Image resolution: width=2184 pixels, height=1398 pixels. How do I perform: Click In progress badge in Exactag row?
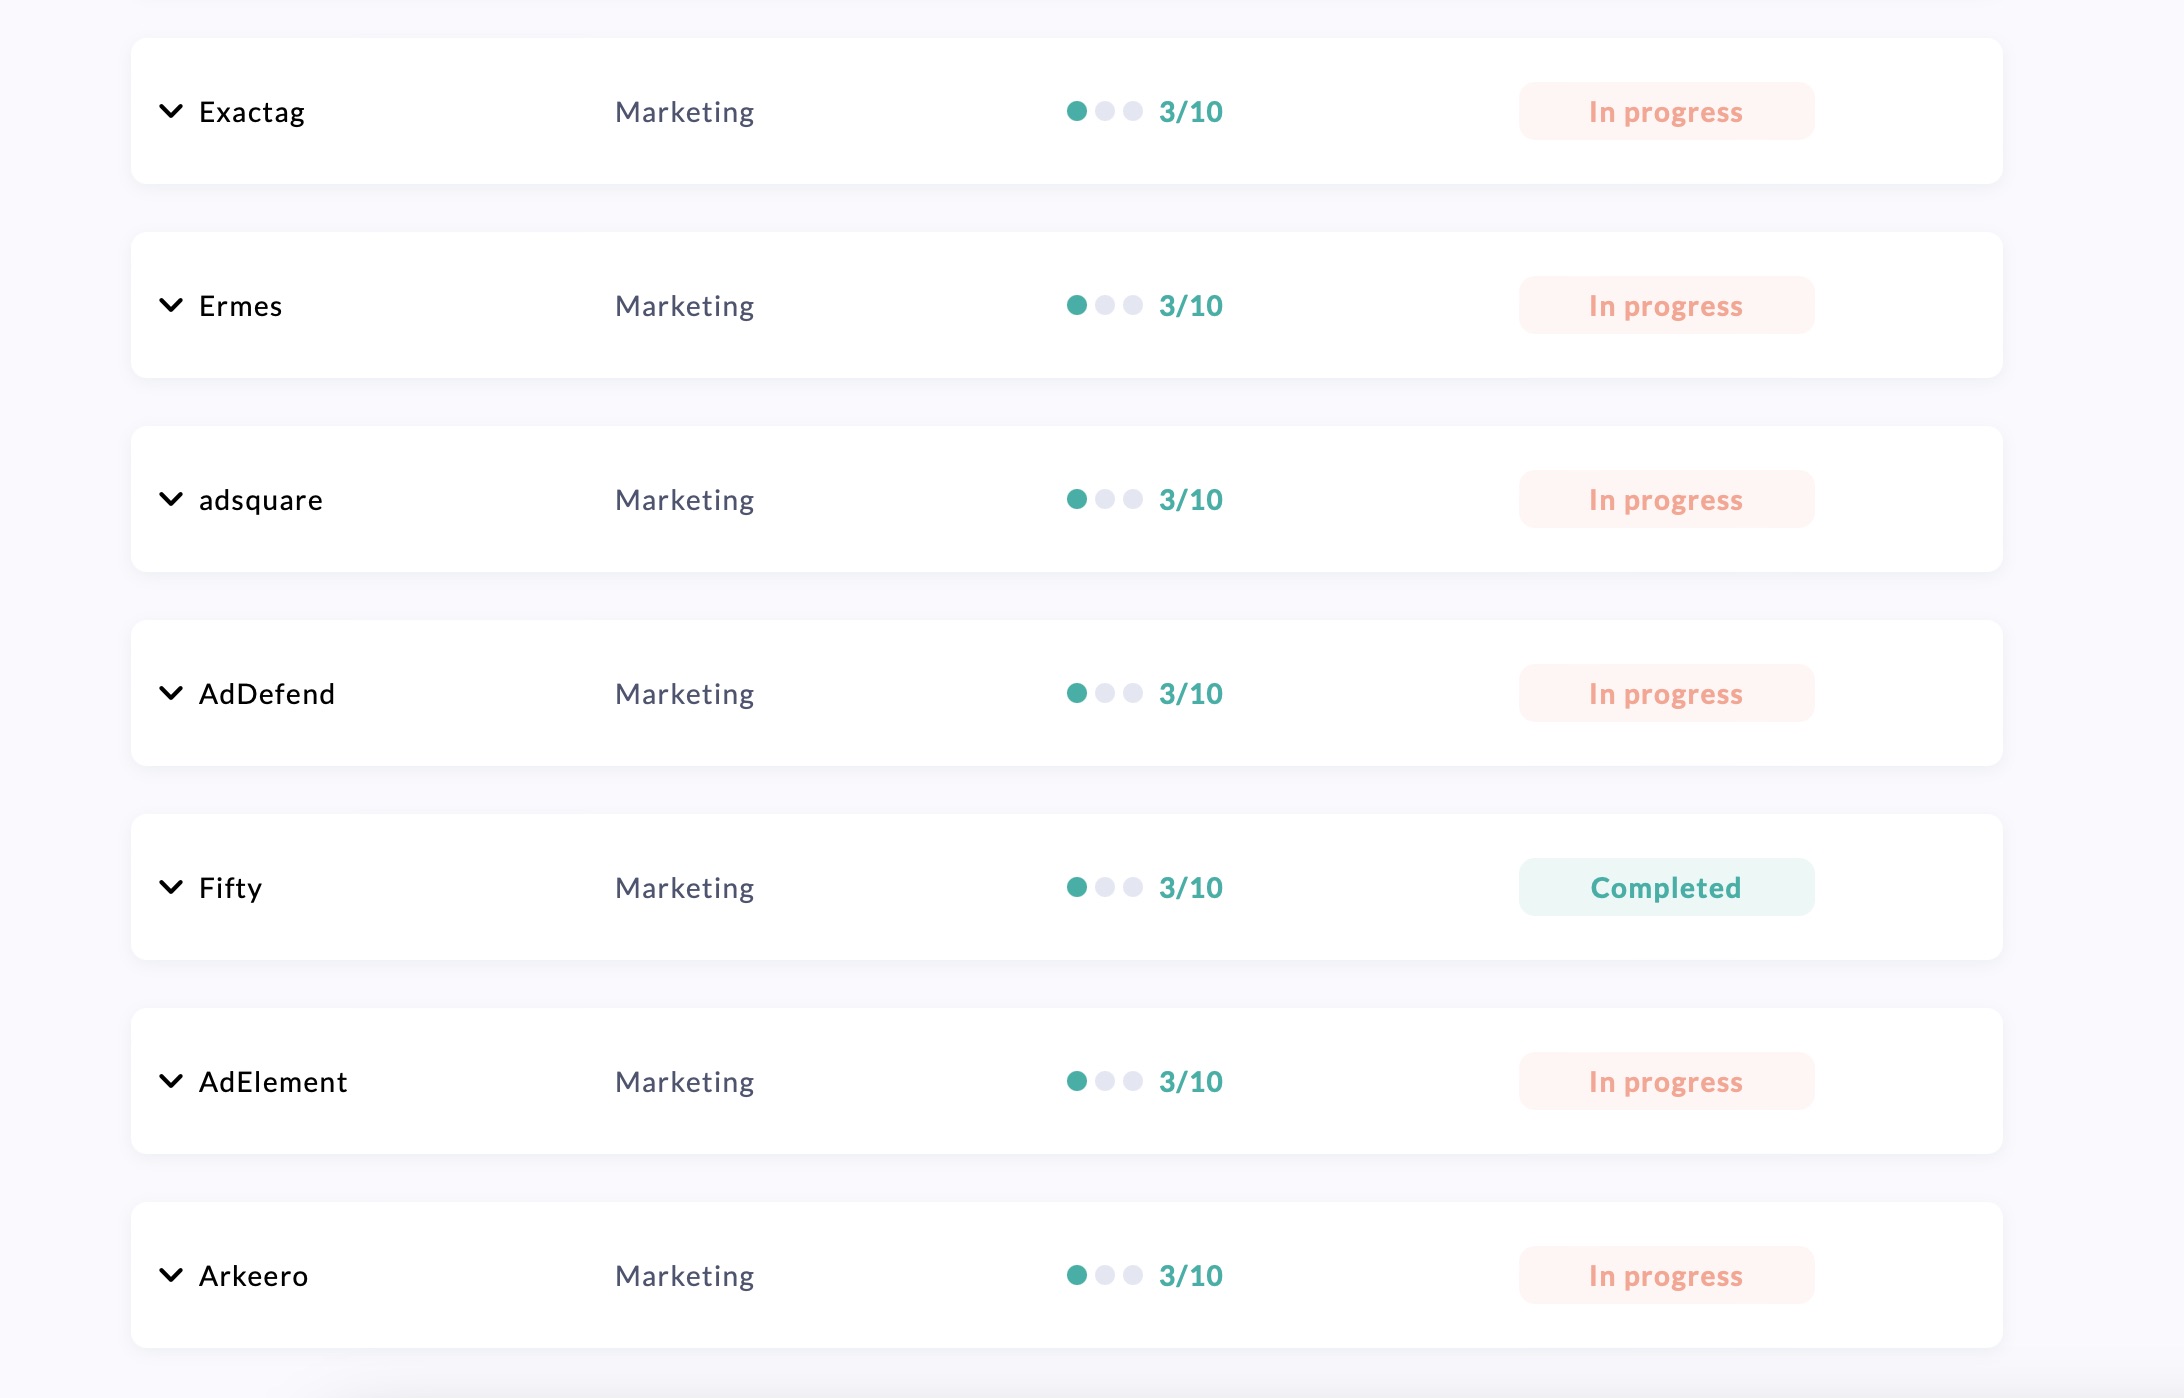(1665, 111)
